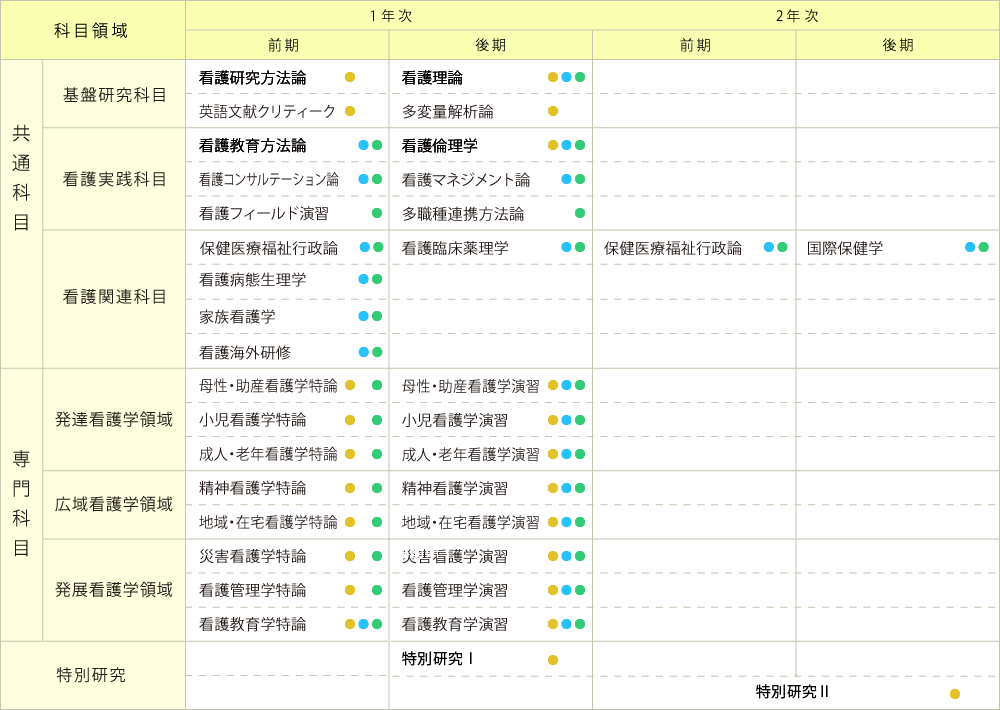Select the 多変量解析論 course entry
Image resolution: width=1000 pixels, height=710 pixels.
(448, 112)
